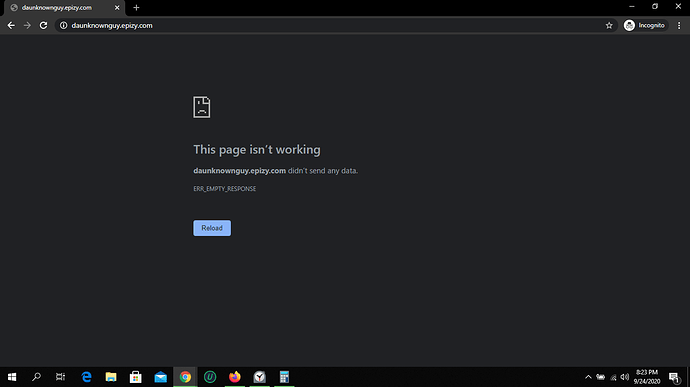Click the blue Reload button
Viewport: 690px width, 387px height.
(x=212, y=228)
